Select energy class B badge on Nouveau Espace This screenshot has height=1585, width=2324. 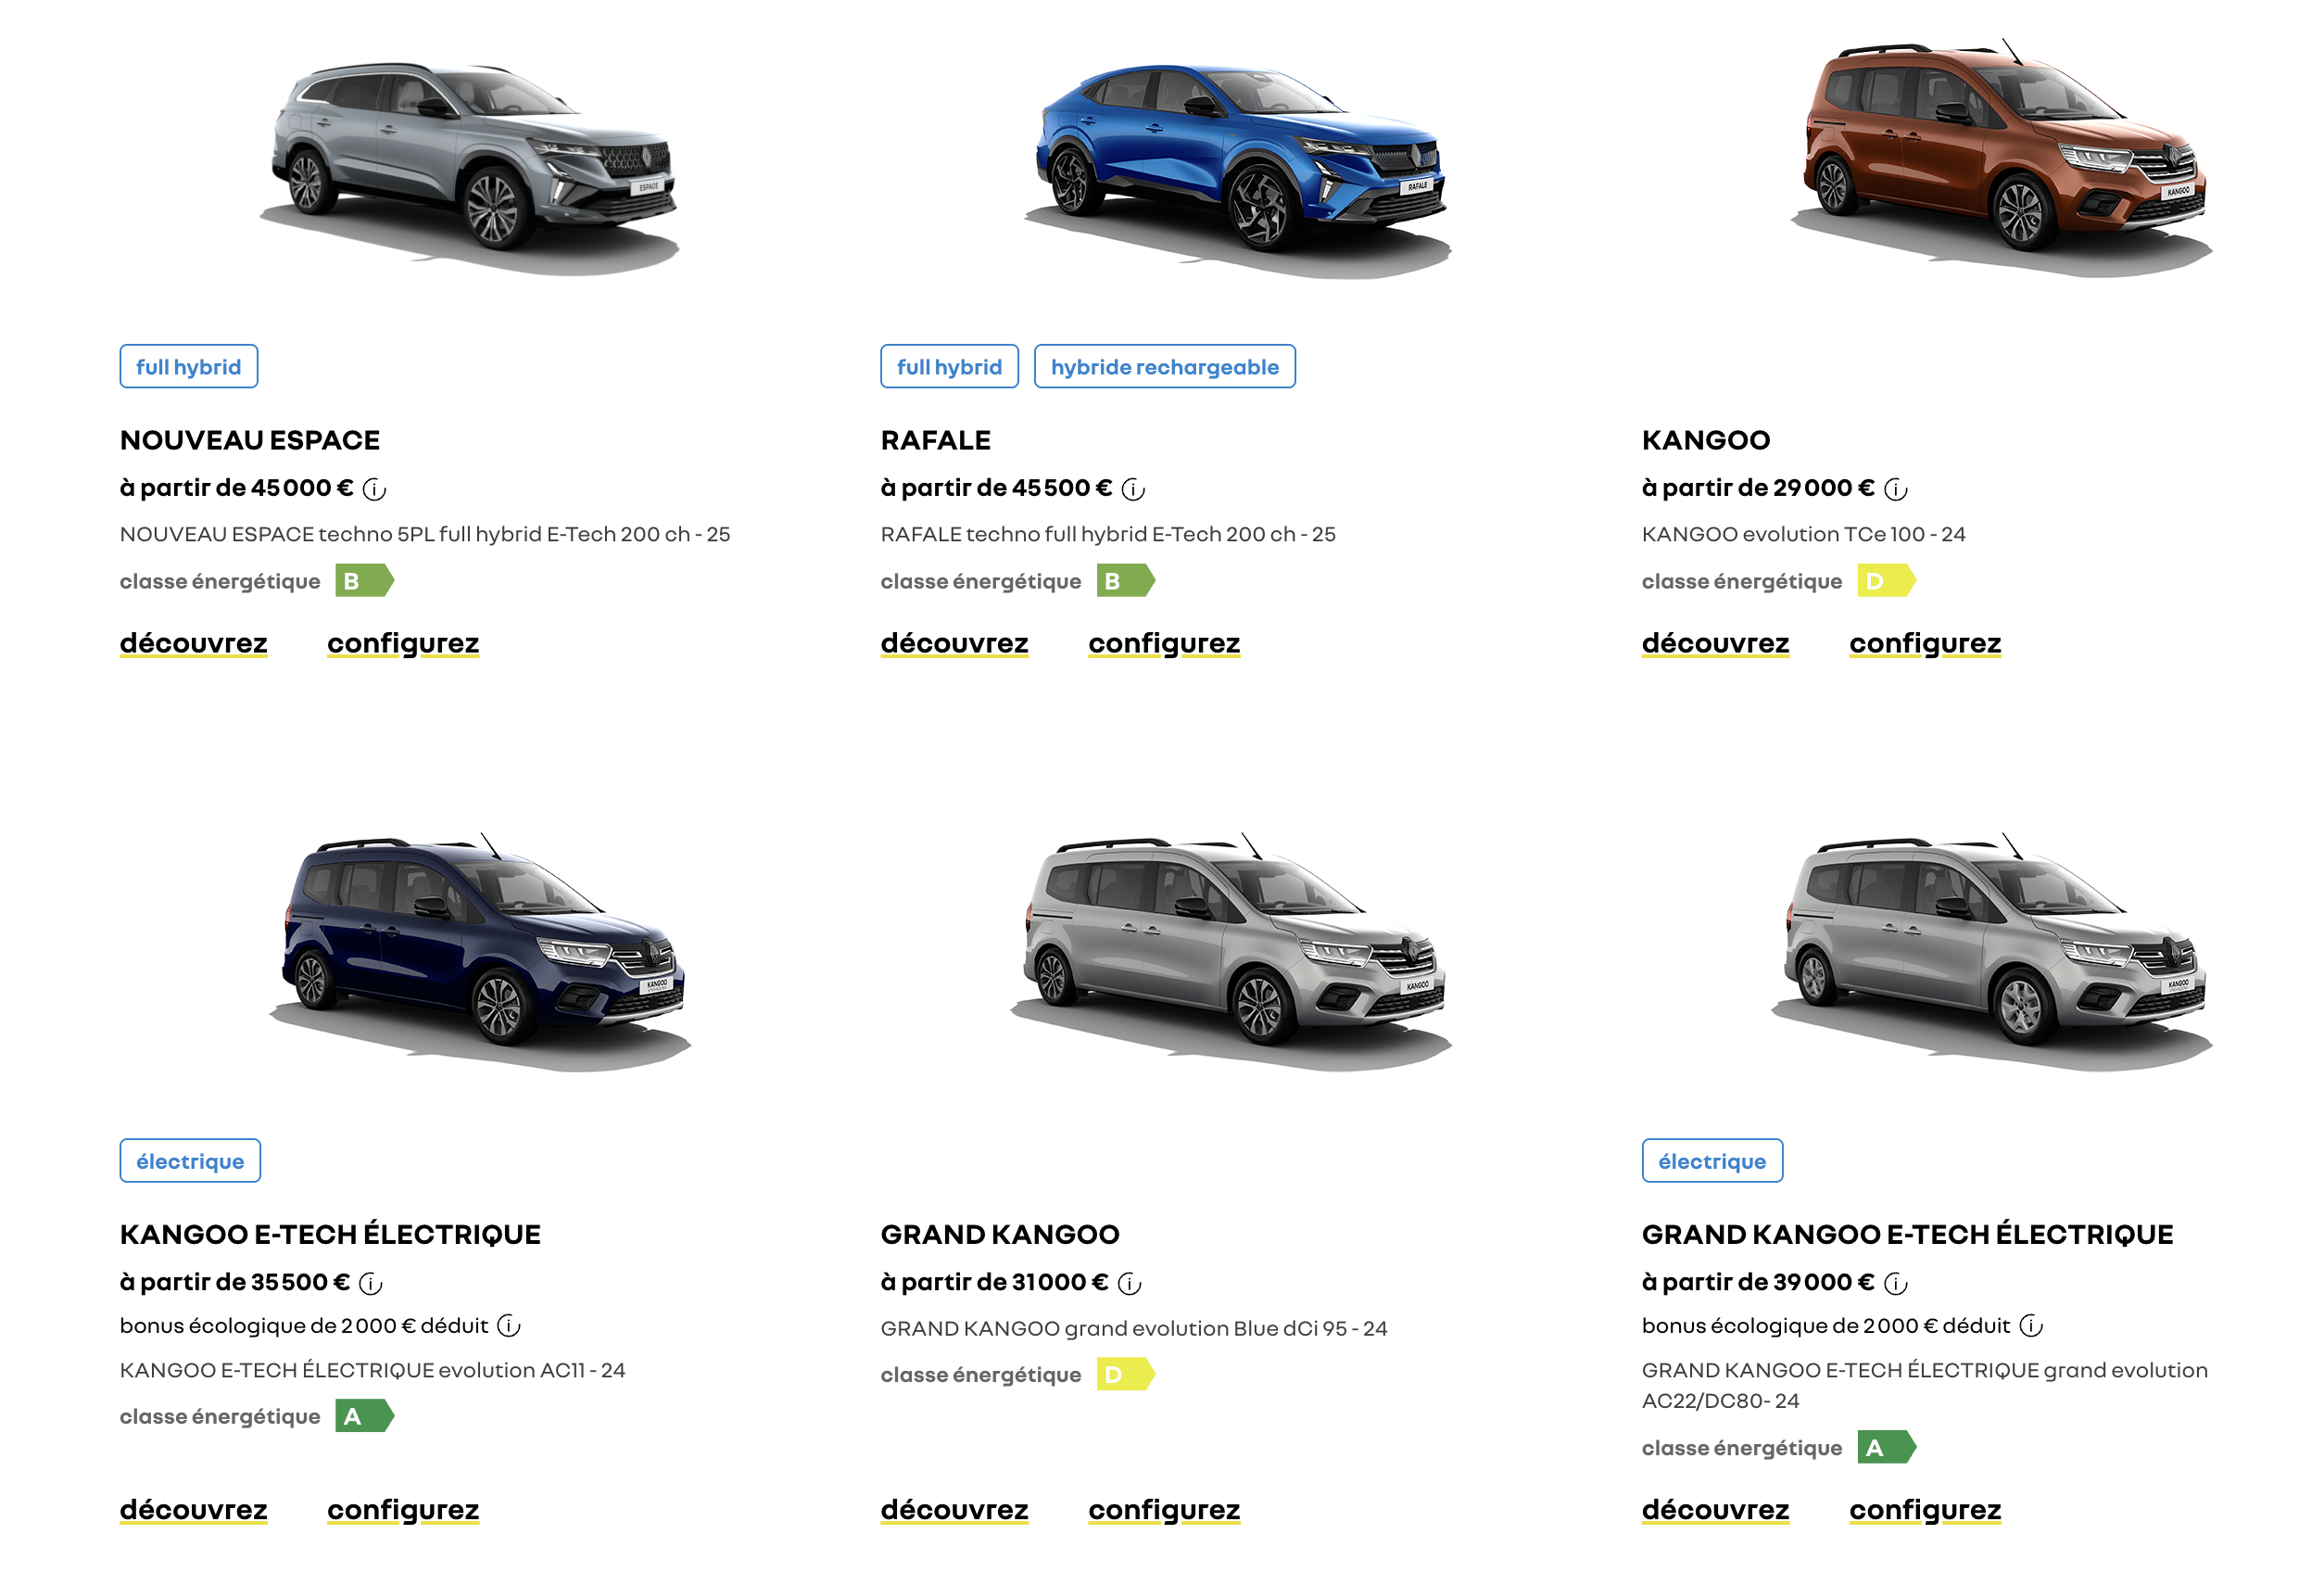pos(364,581)
